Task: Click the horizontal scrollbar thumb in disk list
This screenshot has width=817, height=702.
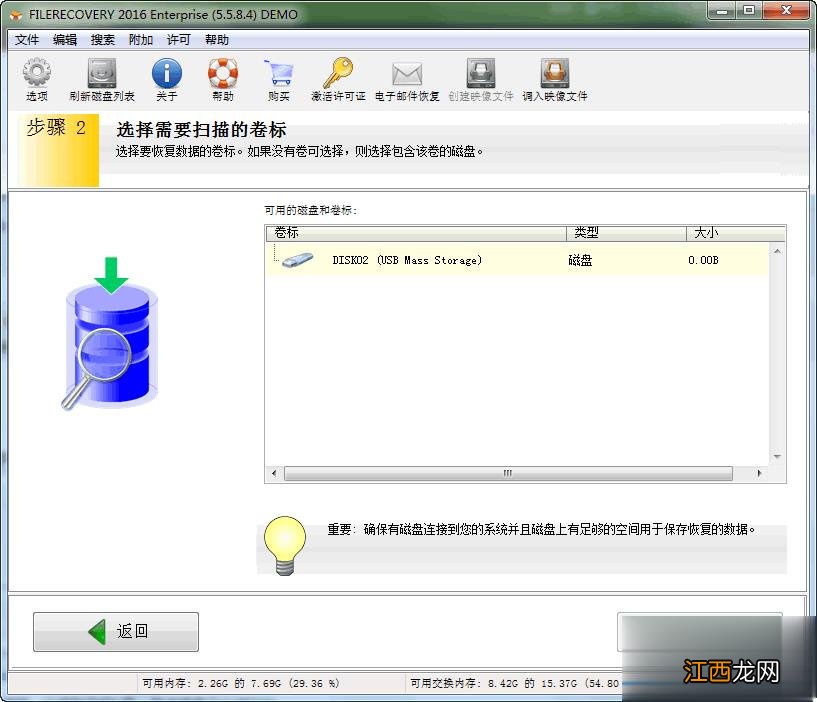Action: pyautogui.click(x=507, y=473)
